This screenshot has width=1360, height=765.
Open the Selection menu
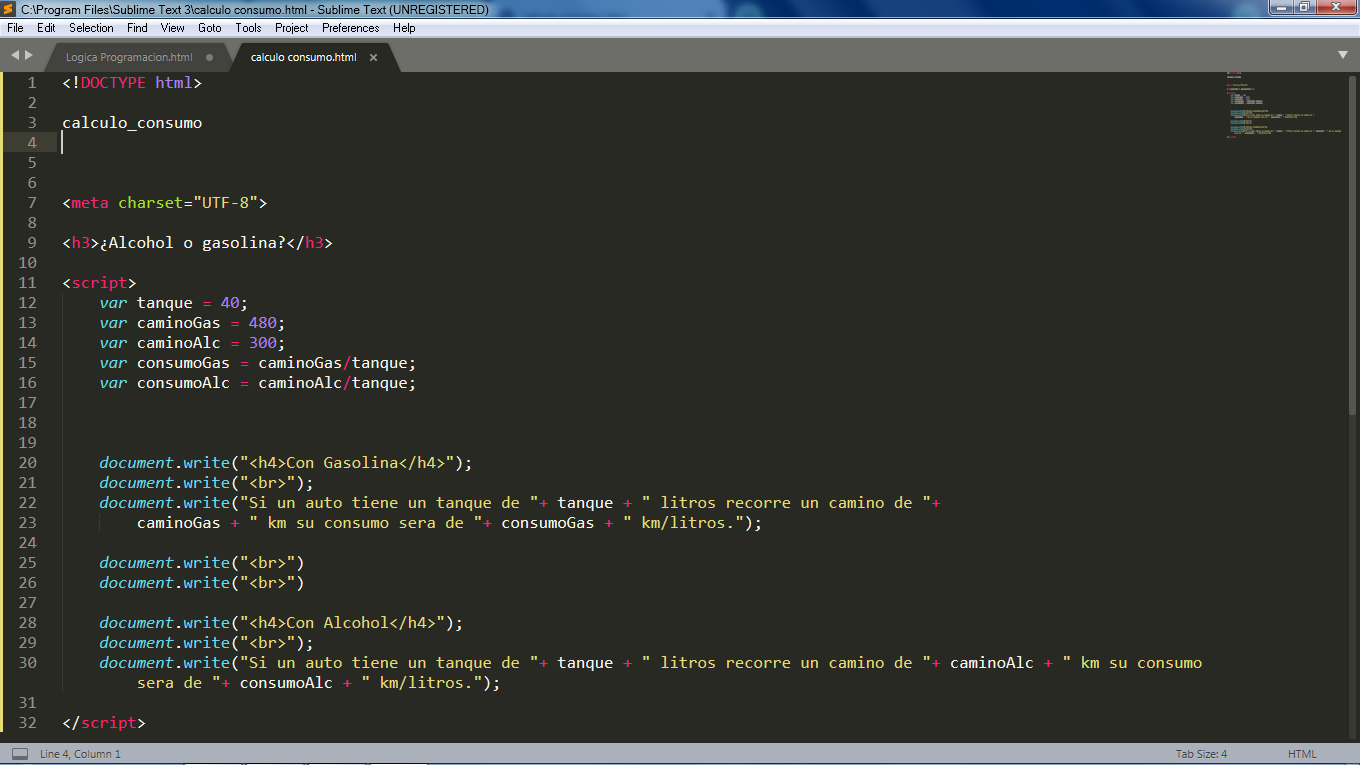[91, 28]
